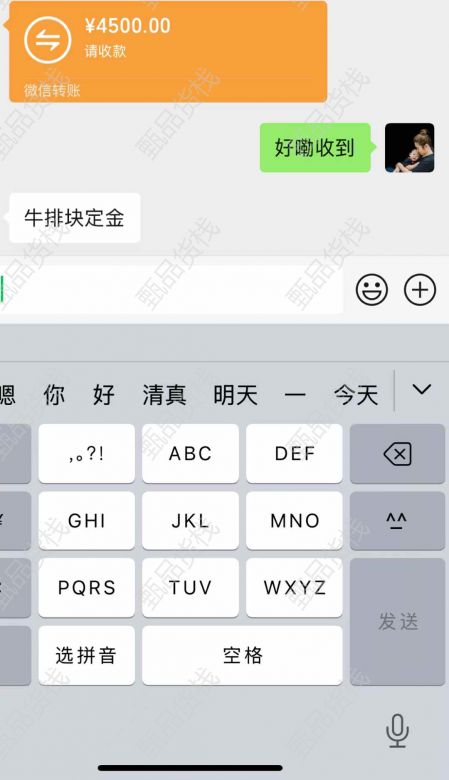Select candidate word 明天

[x=236, y=395]
